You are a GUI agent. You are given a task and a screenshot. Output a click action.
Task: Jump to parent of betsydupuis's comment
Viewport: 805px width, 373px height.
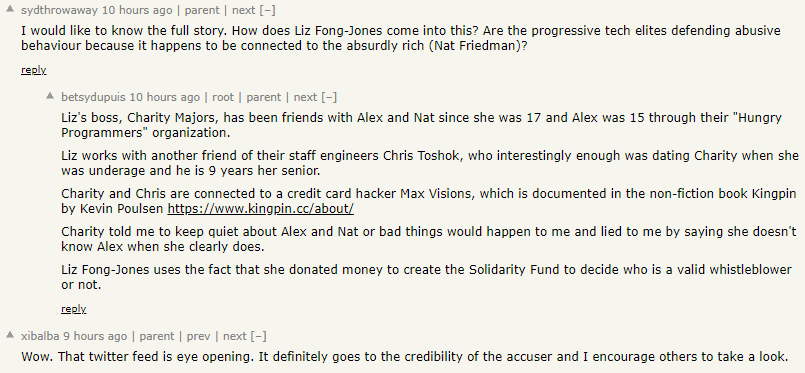point(263,97)
